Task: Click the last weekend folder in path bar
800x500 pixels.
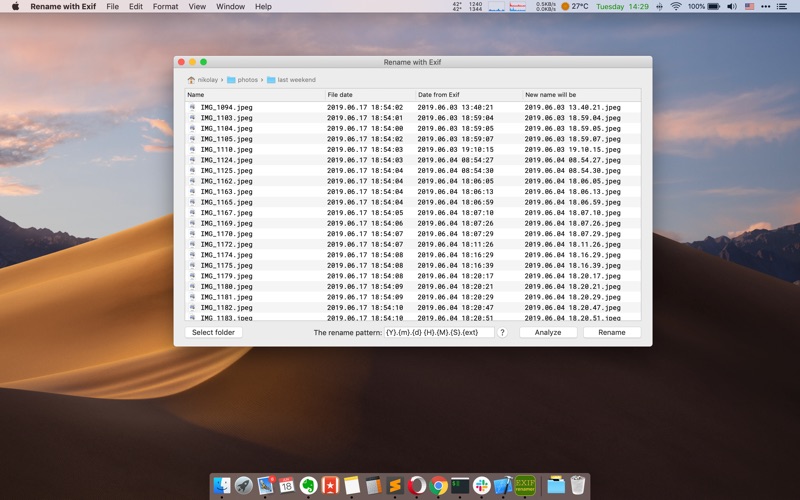Action: pyautogui.click(x=291, y=80)
